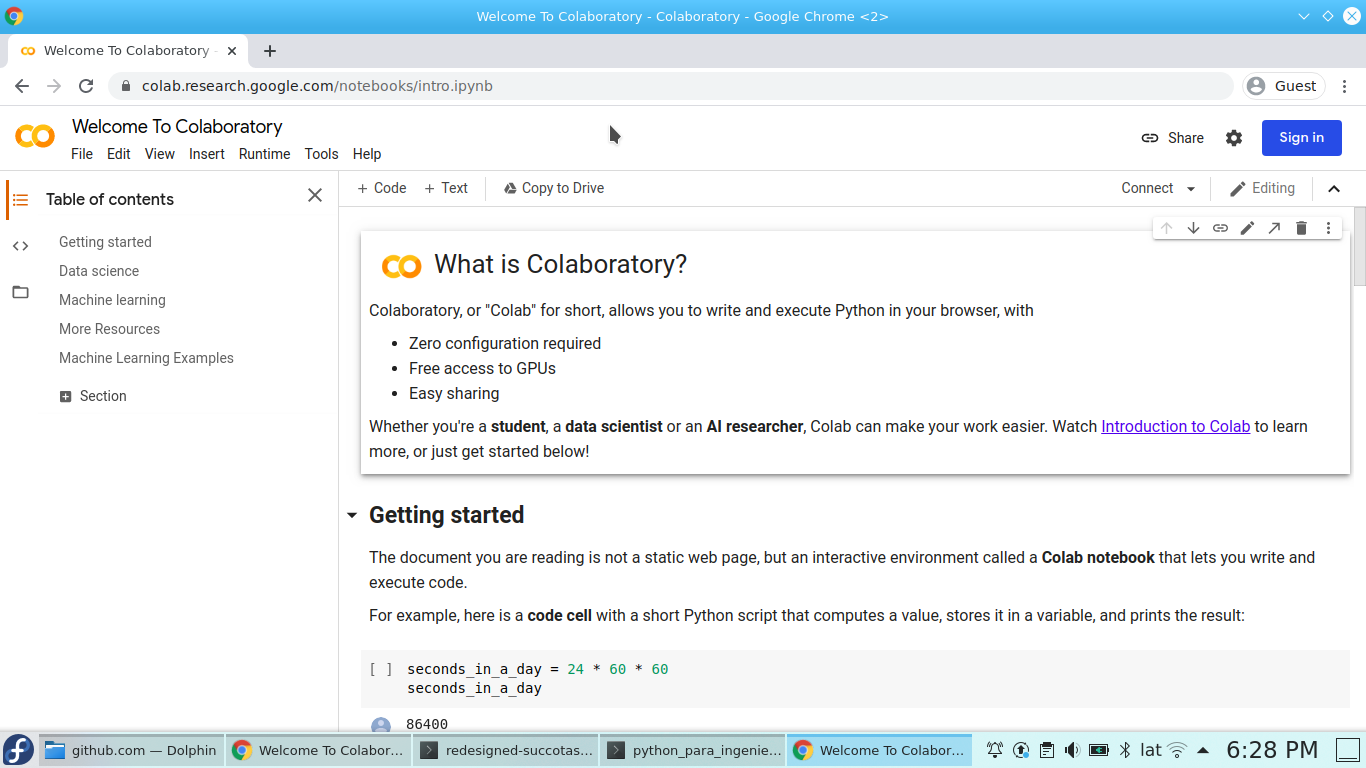Switch to github.com Dolphin taskbar window

pyautogui.click(x=130, y=750)
